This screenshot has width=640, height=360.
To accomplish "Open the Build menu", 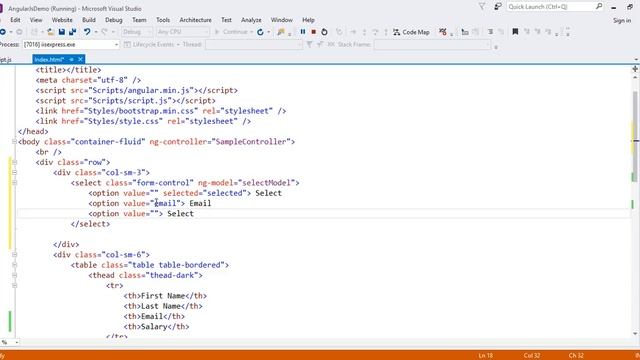I will tap(89, 20).
